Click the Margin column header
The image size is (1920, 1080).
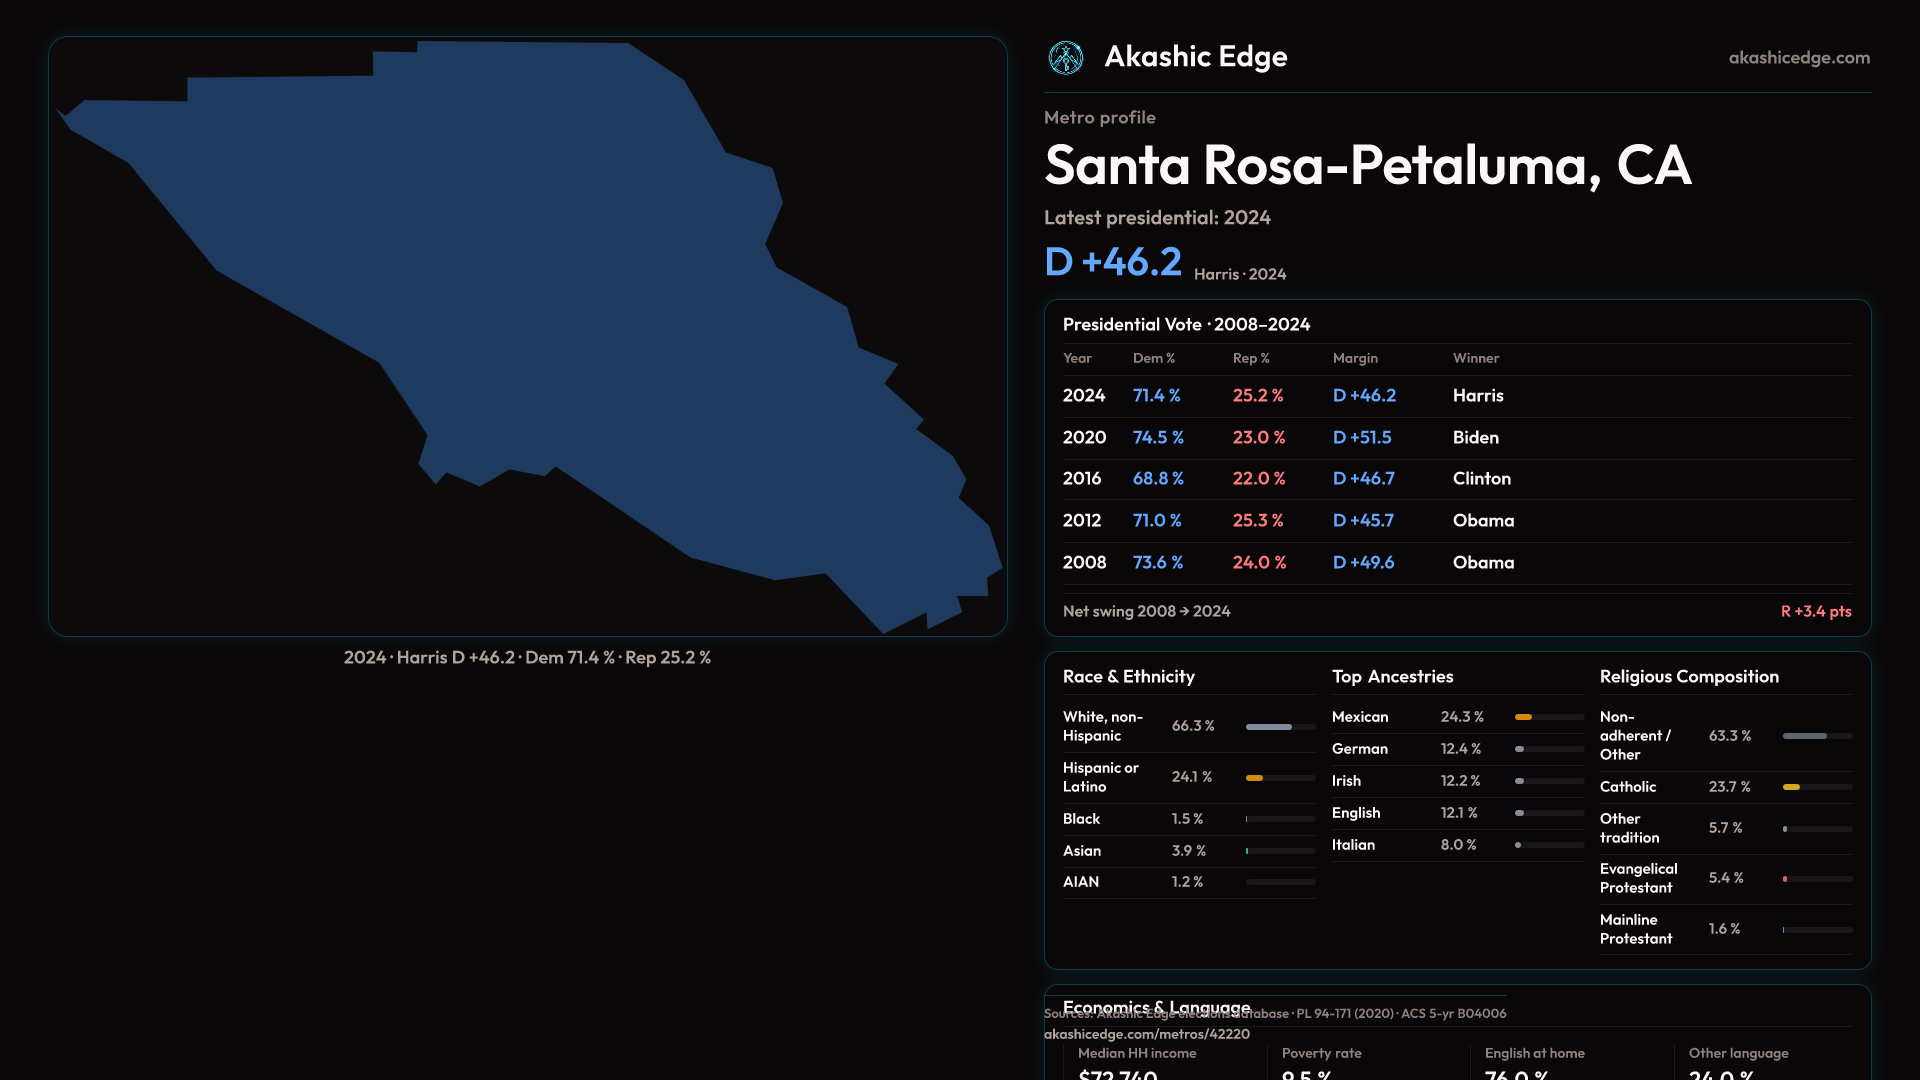coord(1355,358)
